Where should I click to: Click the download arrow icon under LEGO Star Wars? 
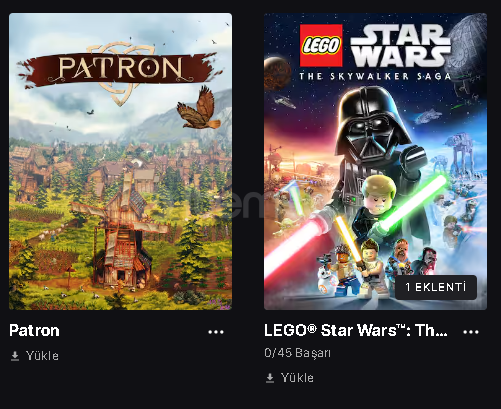click(x=270, y=378)
